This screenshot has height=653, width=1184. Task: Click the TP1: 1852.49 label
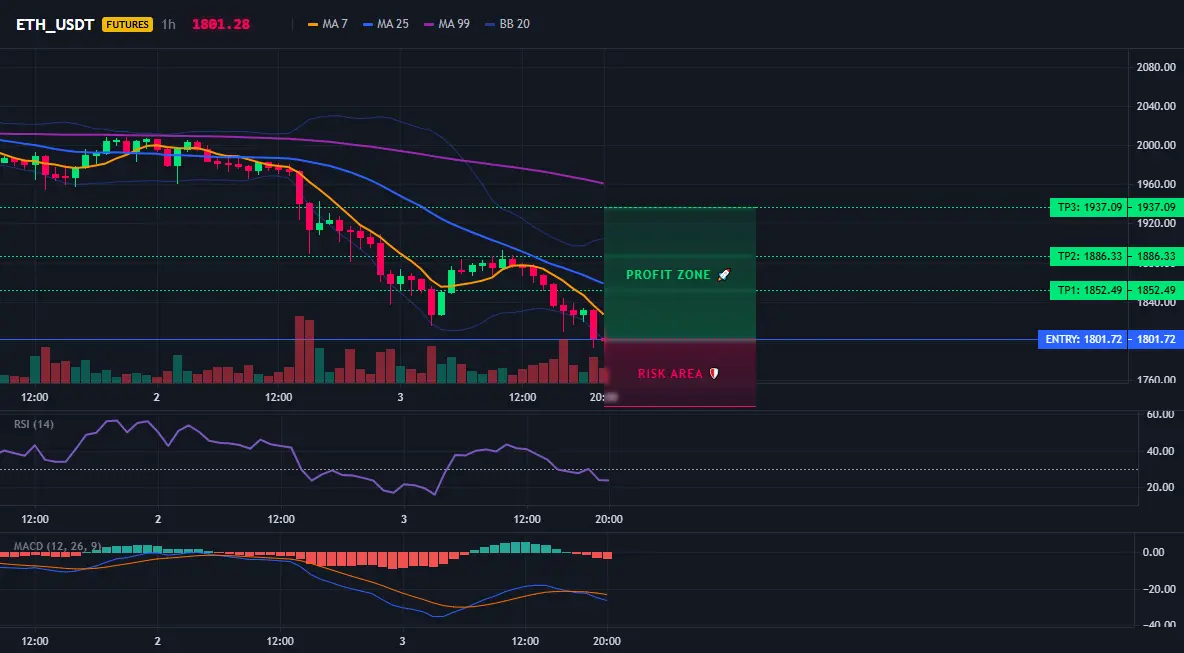click(x=1088, y=291)
